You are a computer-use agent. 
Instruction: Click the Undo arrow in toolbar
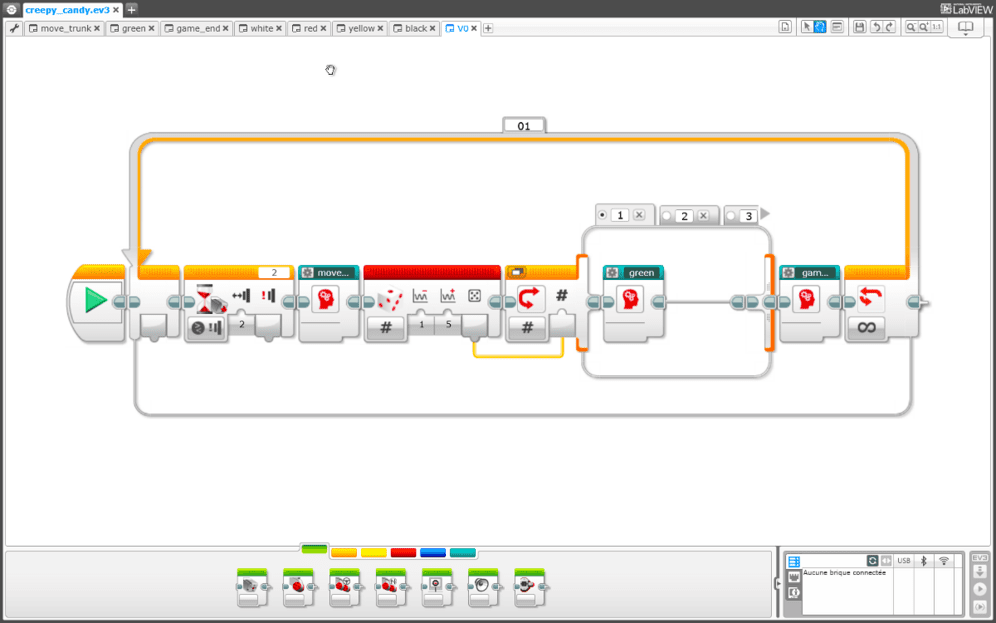click(876, 28)
